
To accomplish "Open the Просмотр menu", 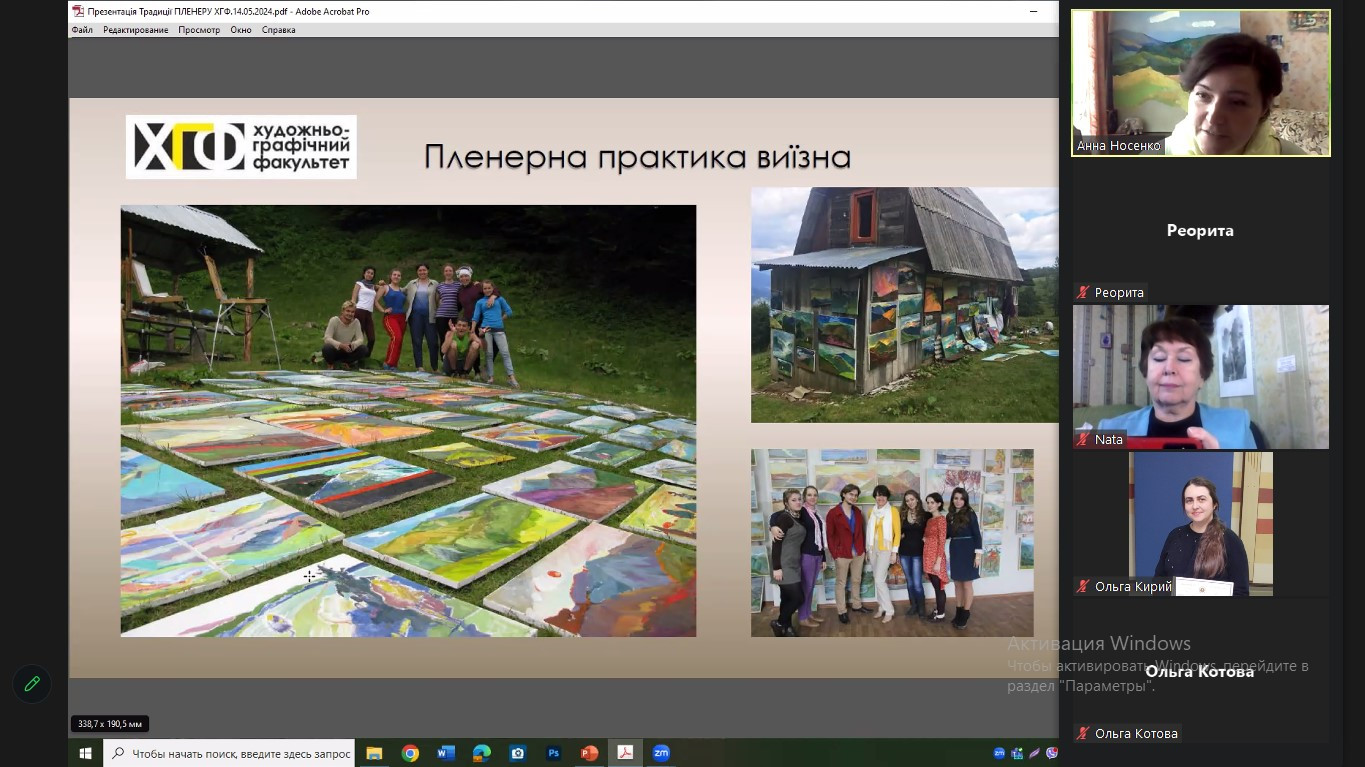I will (x=199, y=30).
